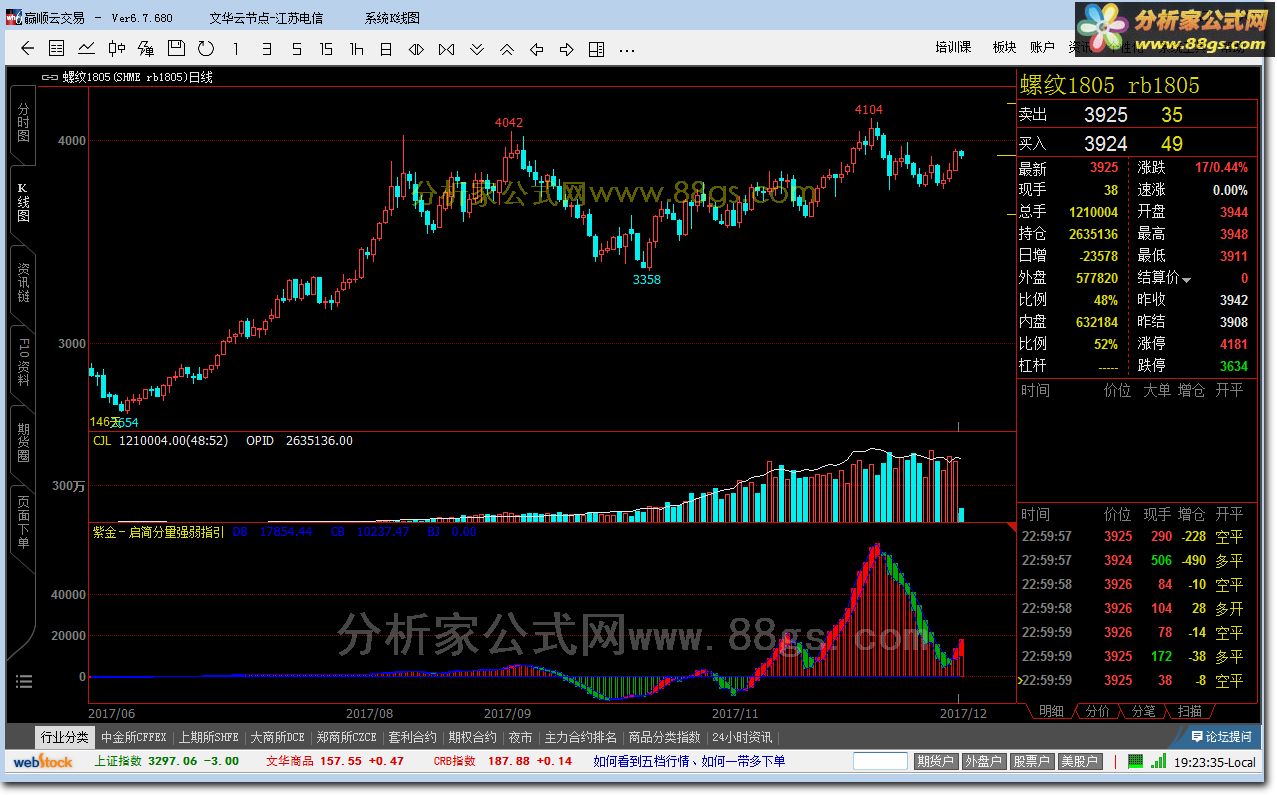
Task: Select the candlestick K-line chart icon
Action: [x=117, y=48]
